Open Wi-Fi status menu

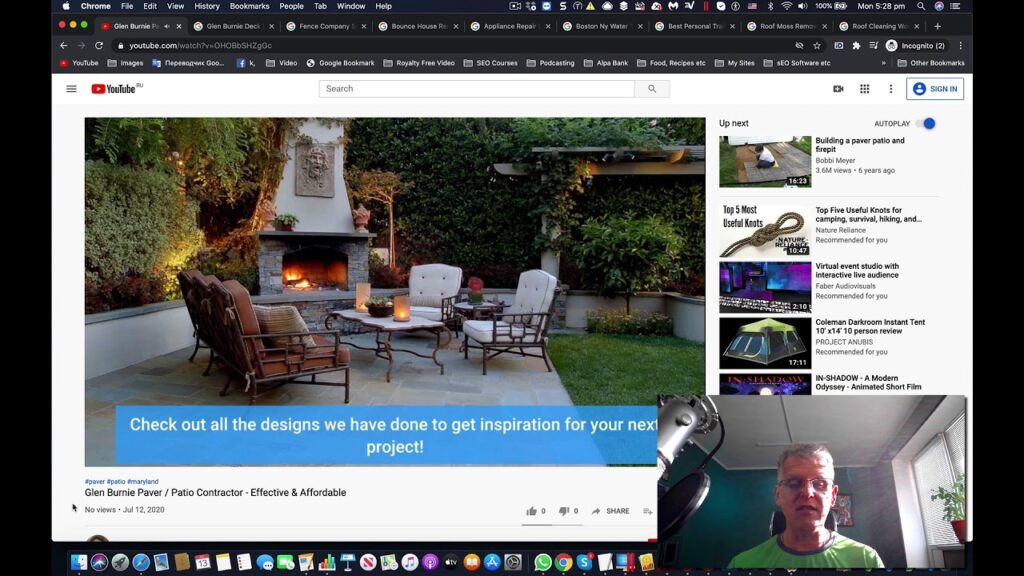786,6
